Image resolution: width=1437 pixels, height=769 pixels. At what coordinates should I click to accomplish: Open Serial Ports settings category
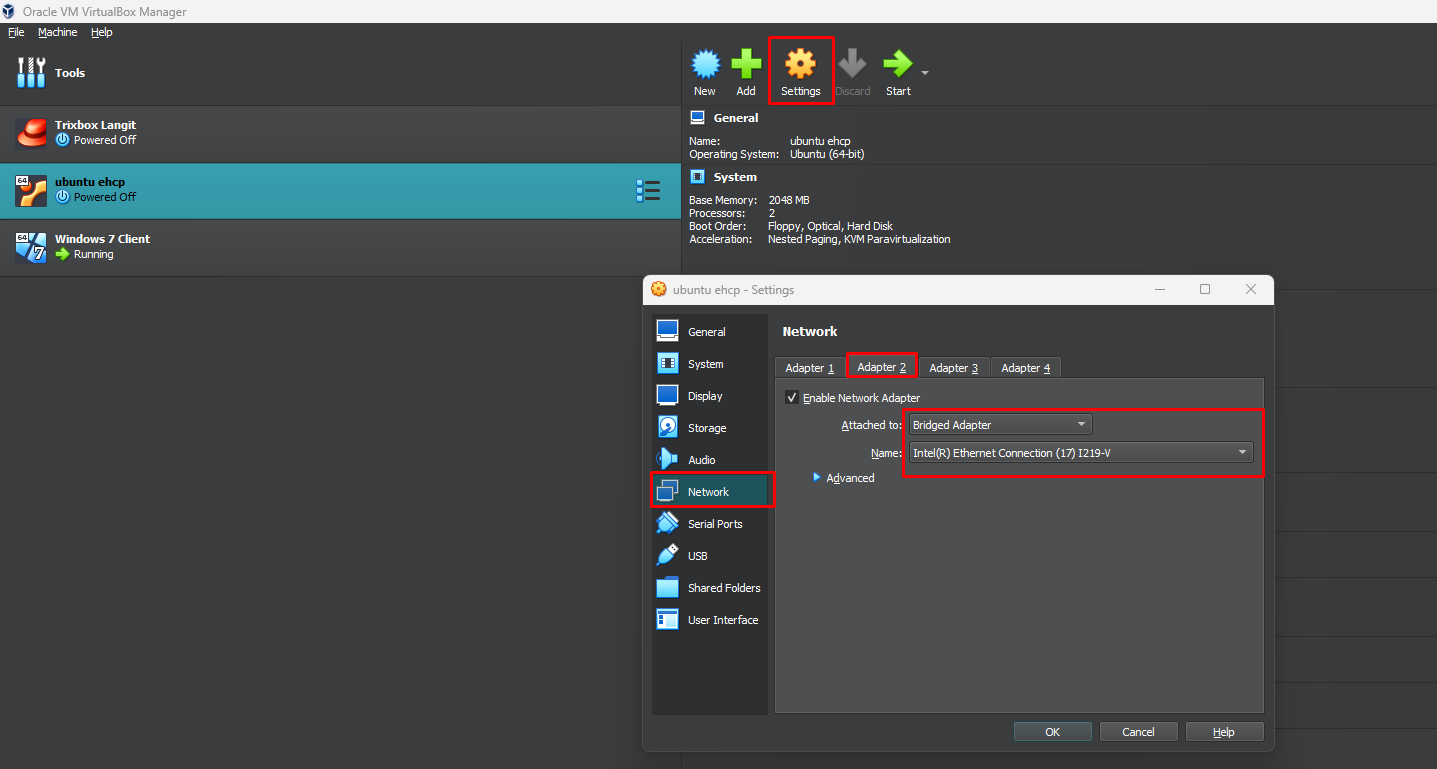[x=710, y=524]
